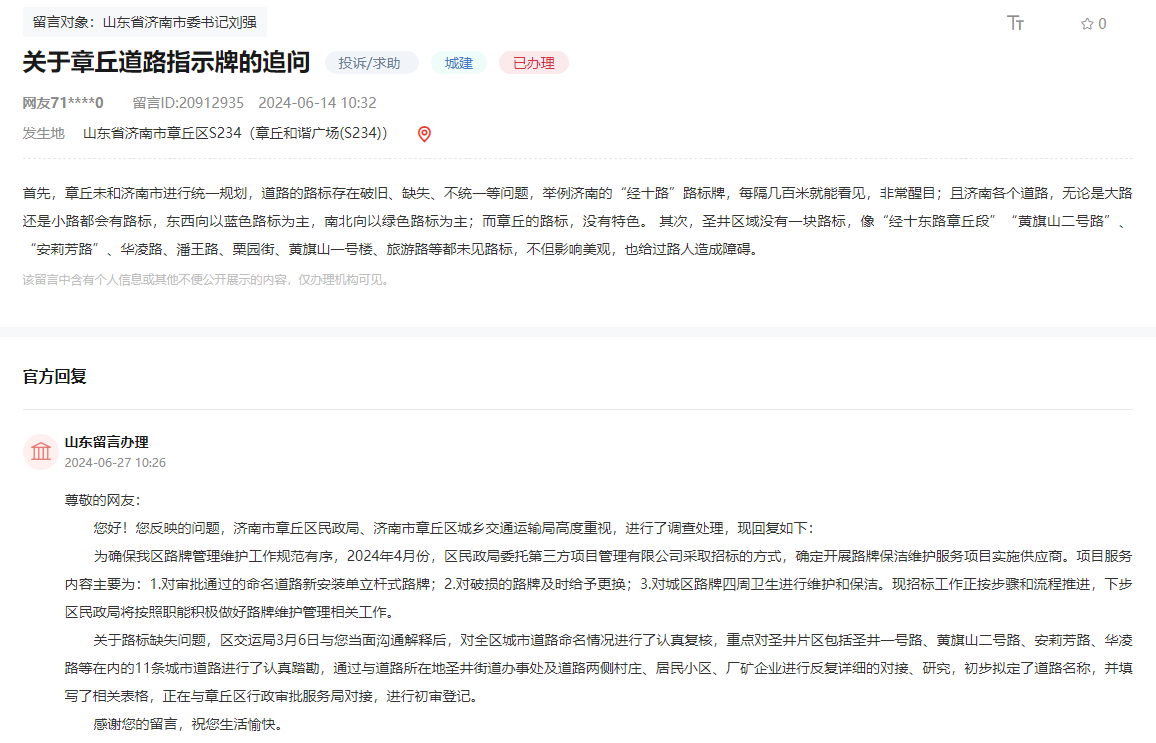This screenshot has height=743, width=1156.
Task: Click the star favorite icon
Action: [1087, 24]
